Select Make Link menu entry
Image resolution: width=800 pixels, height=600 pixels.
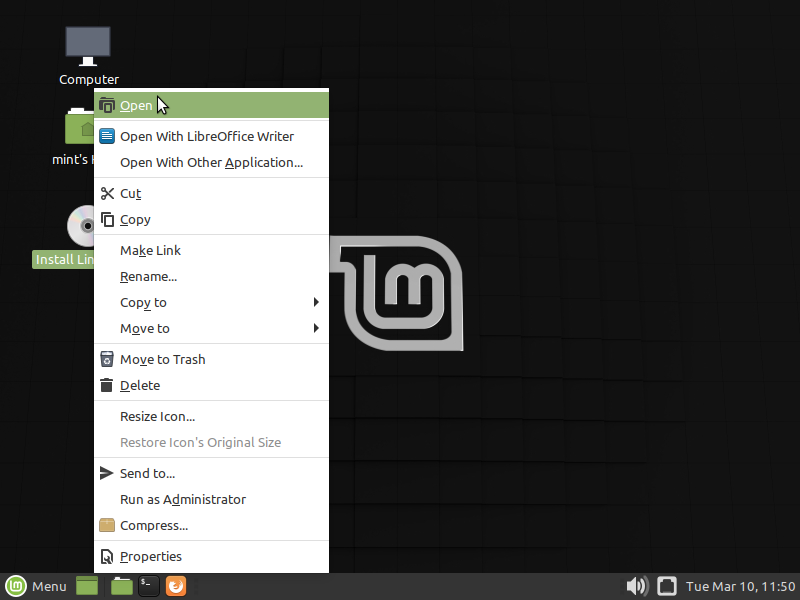[x=212, y=251]
